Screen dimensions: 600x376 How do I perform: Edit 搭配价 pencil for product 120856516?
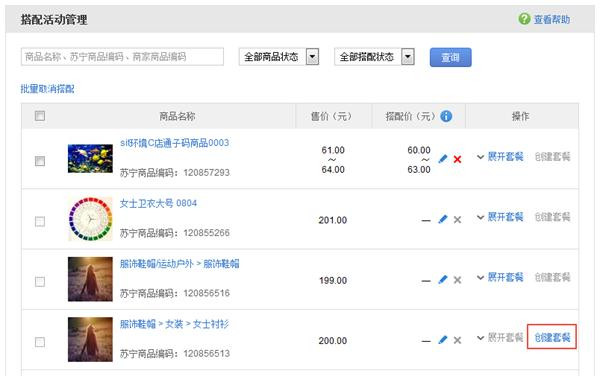[x=443, y=280]
